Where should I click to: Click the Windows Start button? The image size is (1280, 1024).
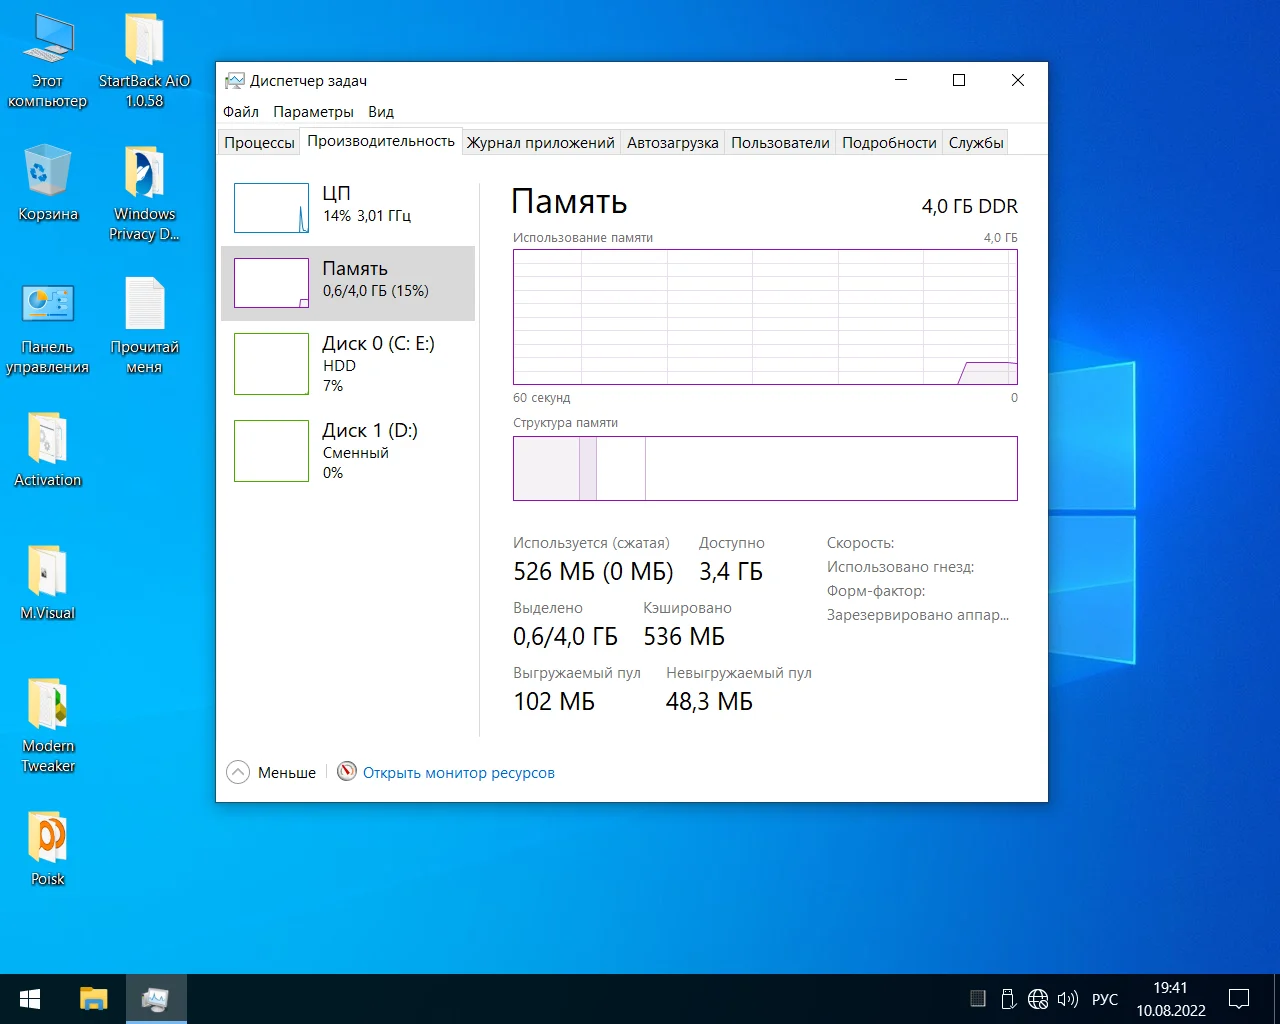[30, 999]
